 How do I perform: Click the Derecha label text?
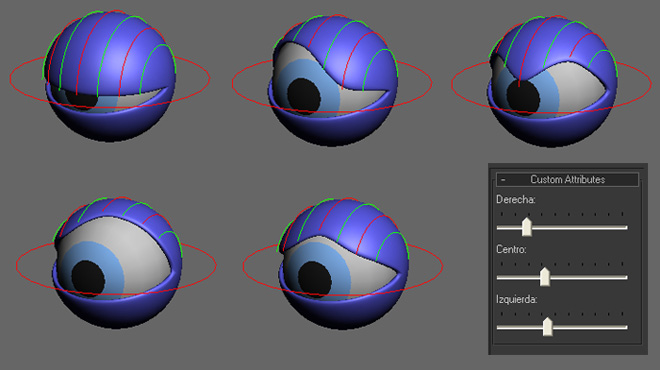(x=516, y=200)
